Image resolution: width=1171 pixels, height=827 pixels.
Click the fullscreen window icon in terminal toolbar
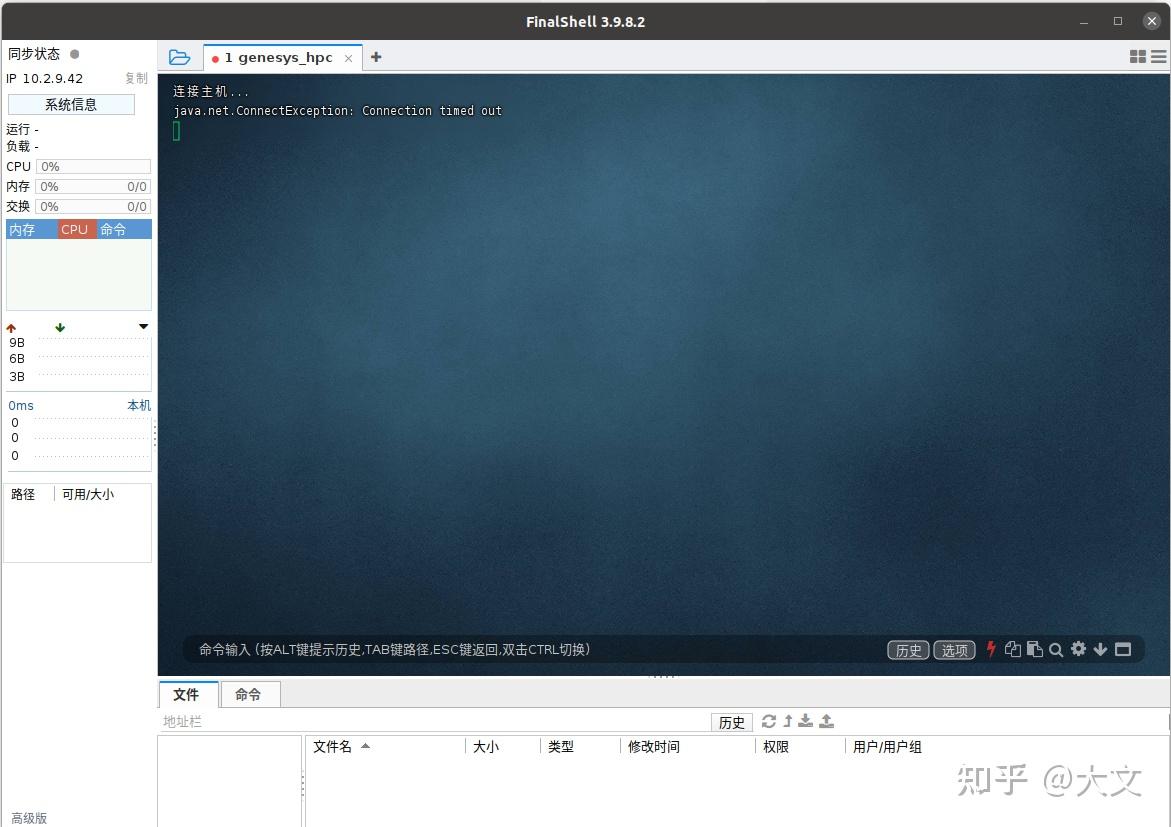tap(1122, 649)
